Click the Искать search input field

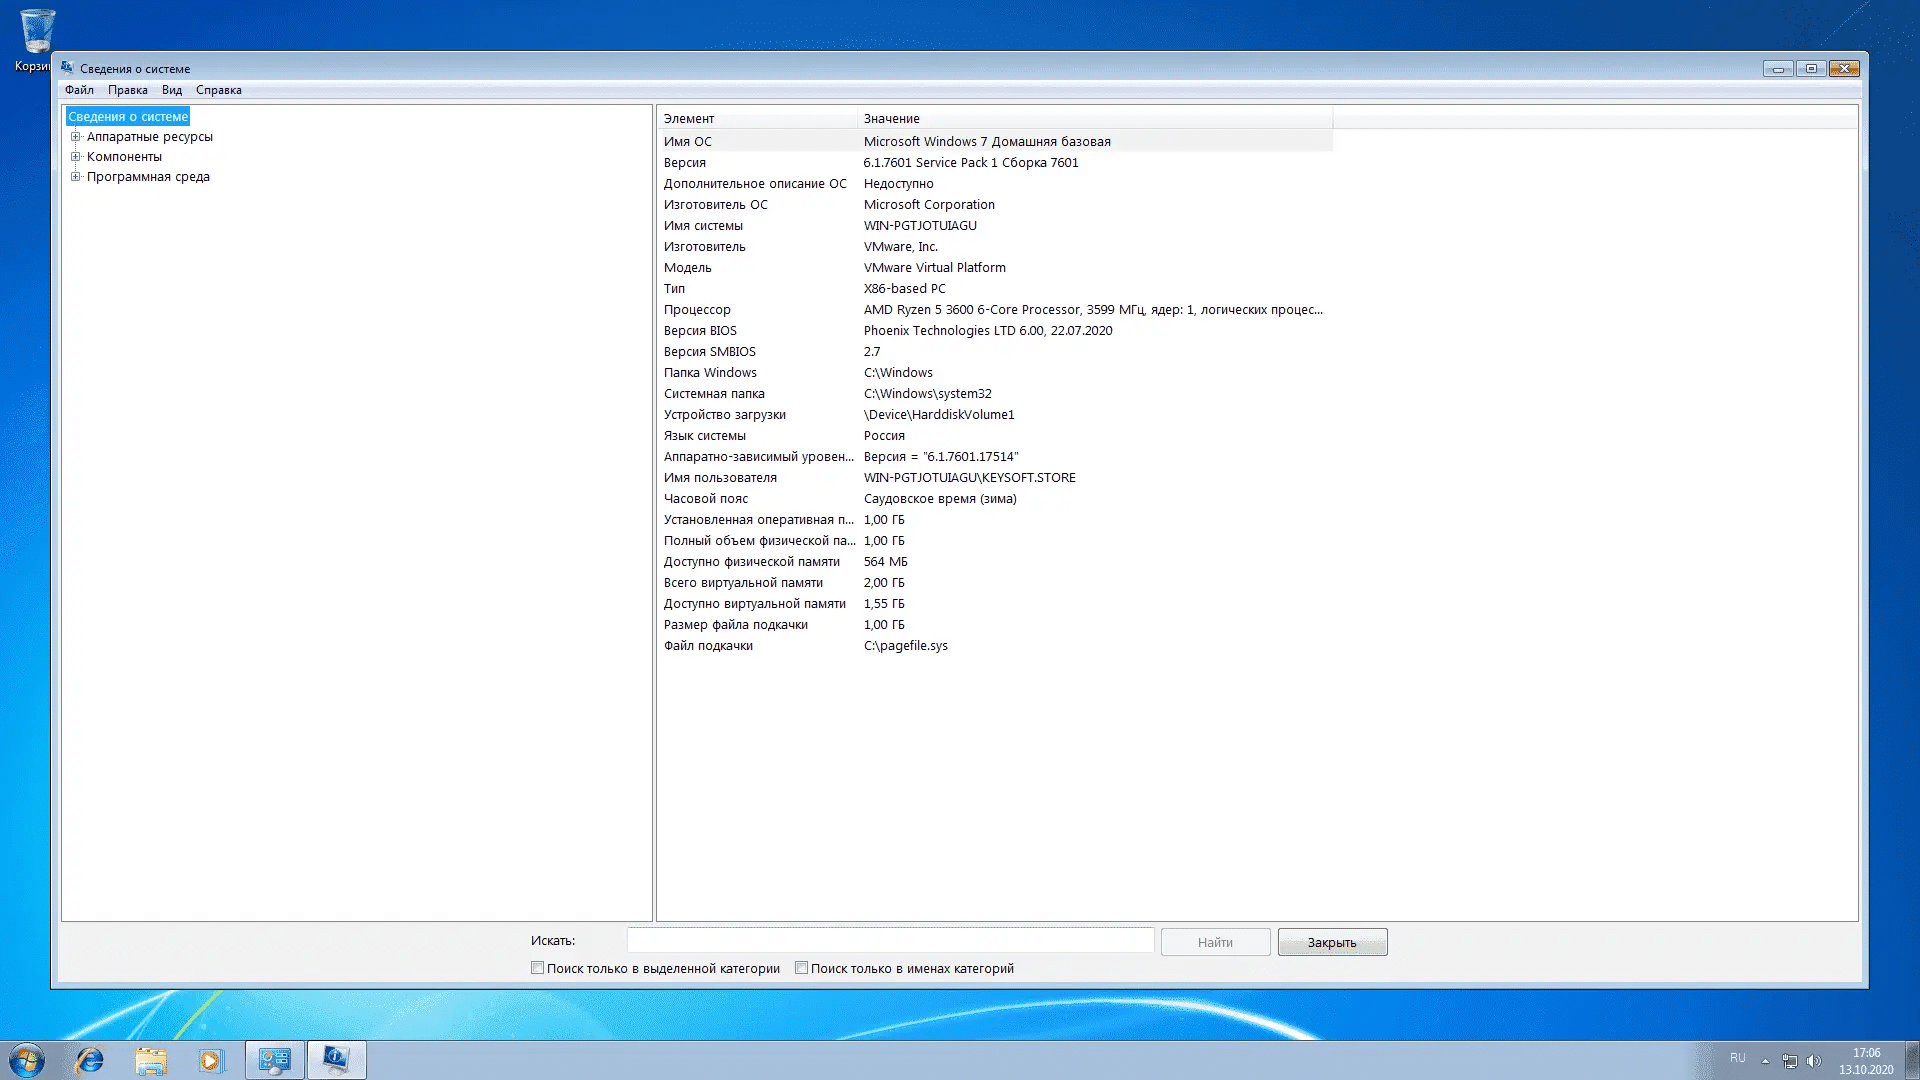point(890,941)
